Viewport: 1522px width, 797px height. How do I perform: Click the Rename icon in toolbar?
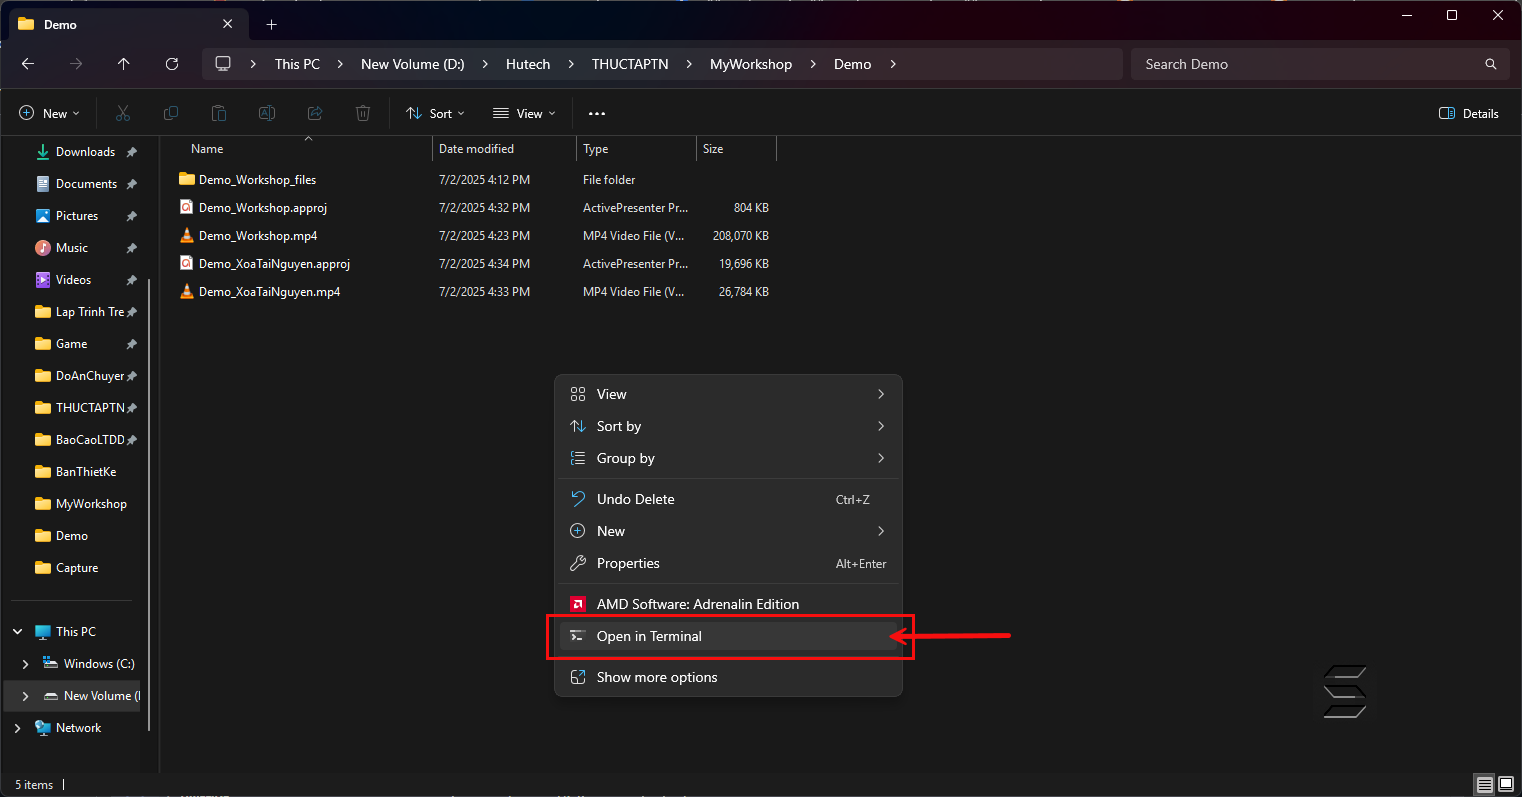[x=267, y=113]
